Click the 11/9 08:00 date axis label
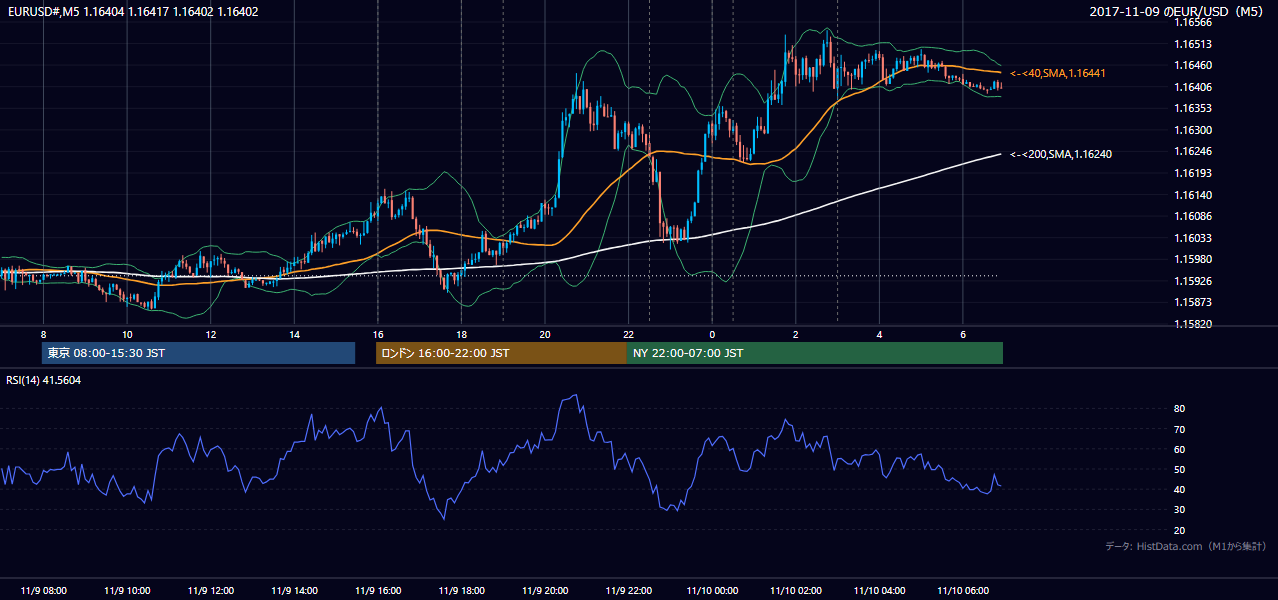 [43, 591]
